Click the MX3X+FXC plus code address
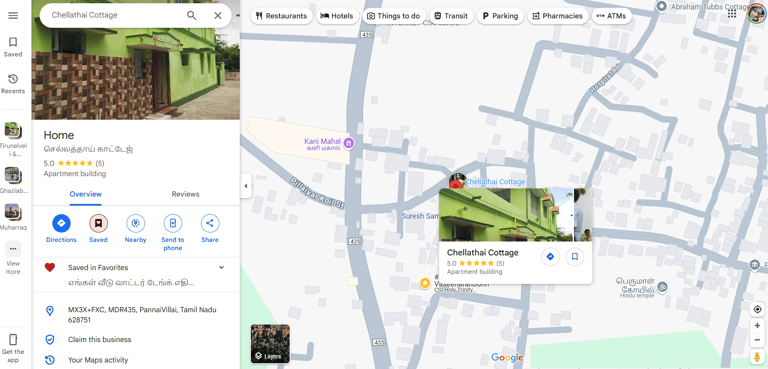The height and width of the screenshot is (369, 768). (x=142, y=315)
